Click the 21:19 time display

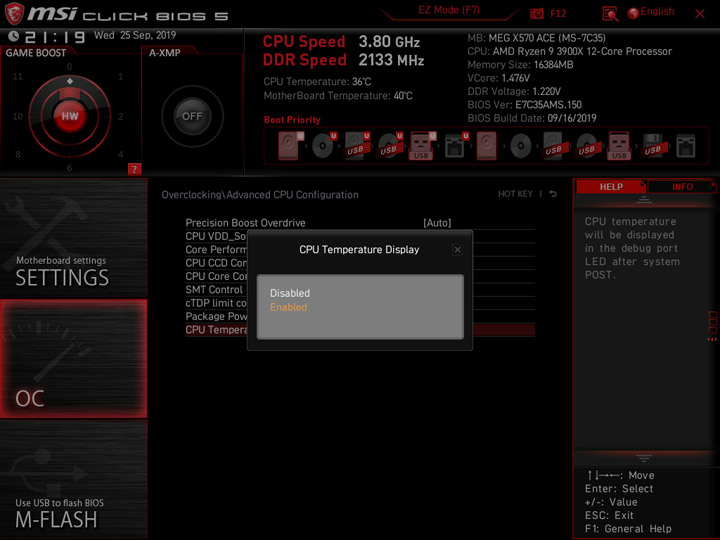point(55,37)
